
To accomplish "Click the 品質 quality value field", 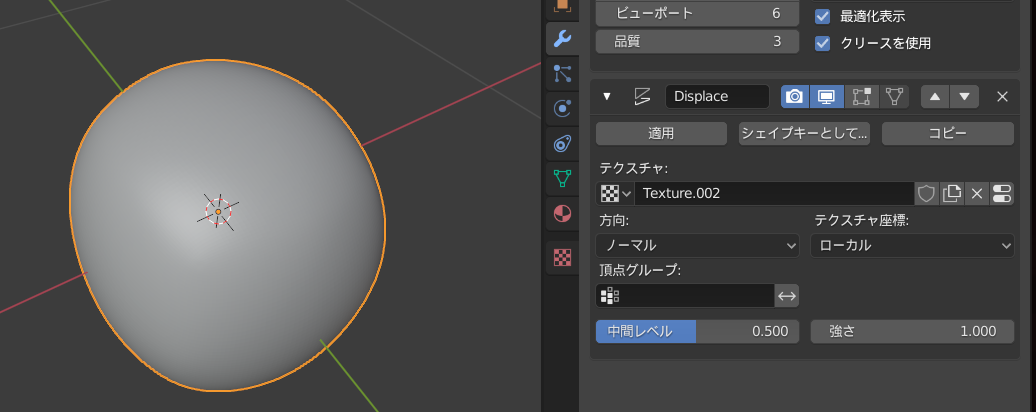I will tap(697, 42).
